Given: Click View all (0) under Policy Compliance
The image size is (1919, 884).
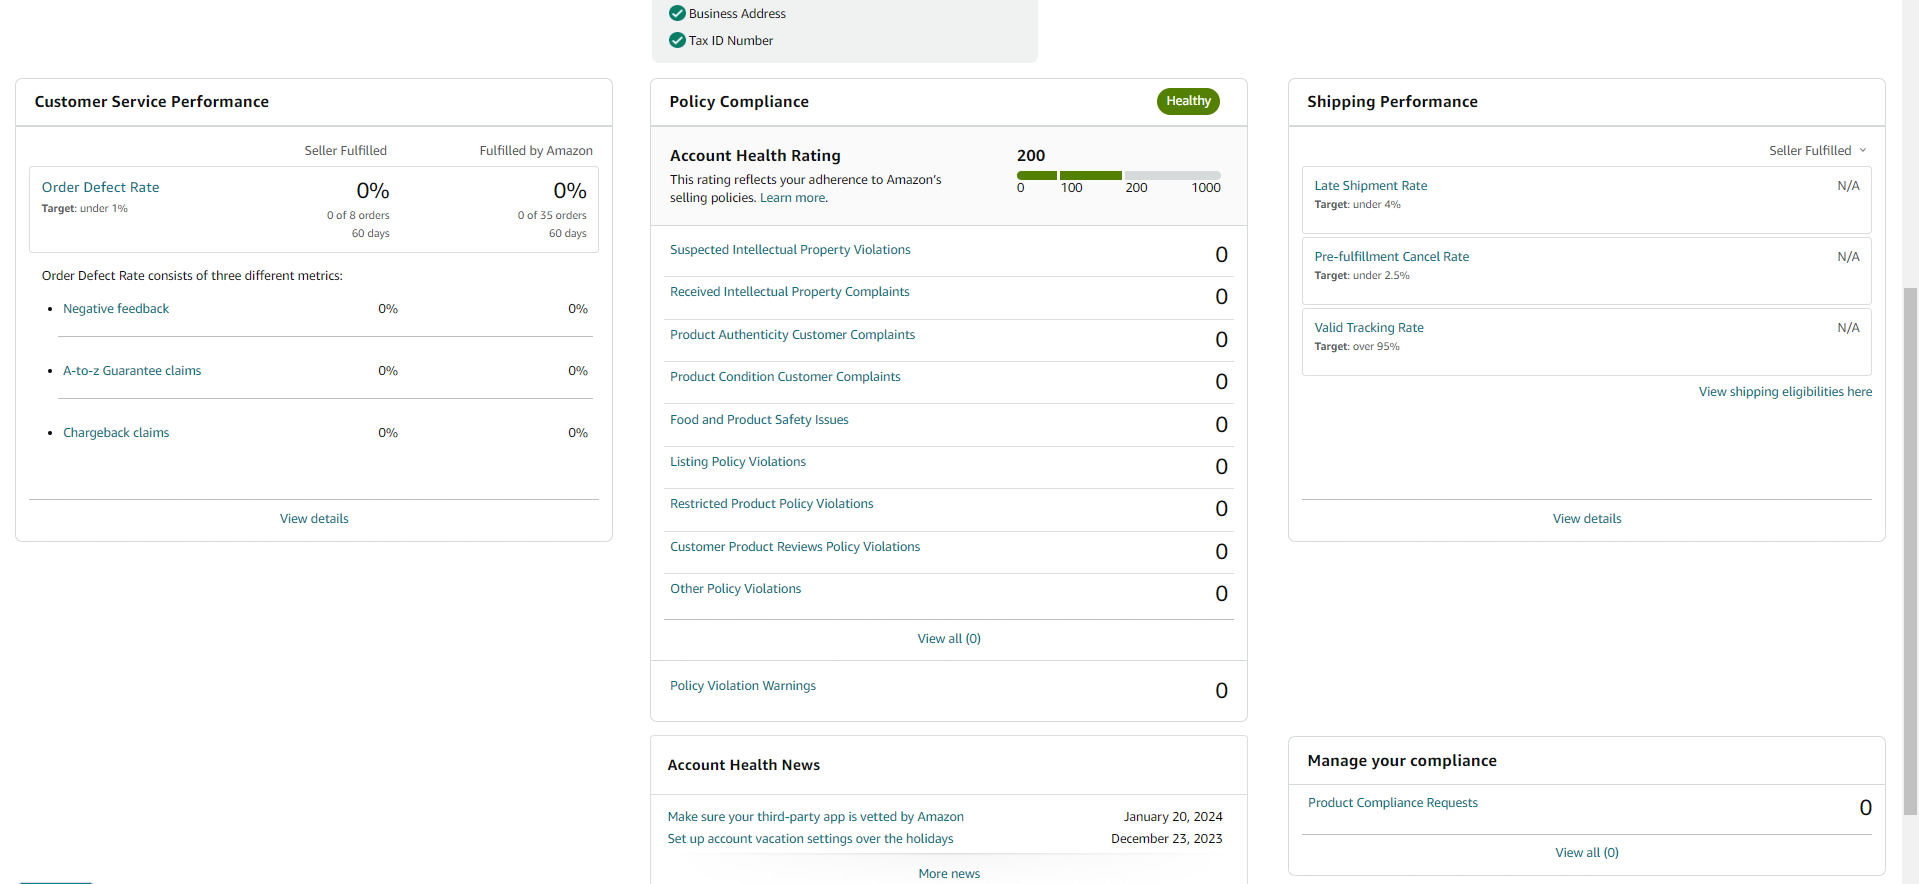Looking at the screenshot, I should tap(949, 639).
